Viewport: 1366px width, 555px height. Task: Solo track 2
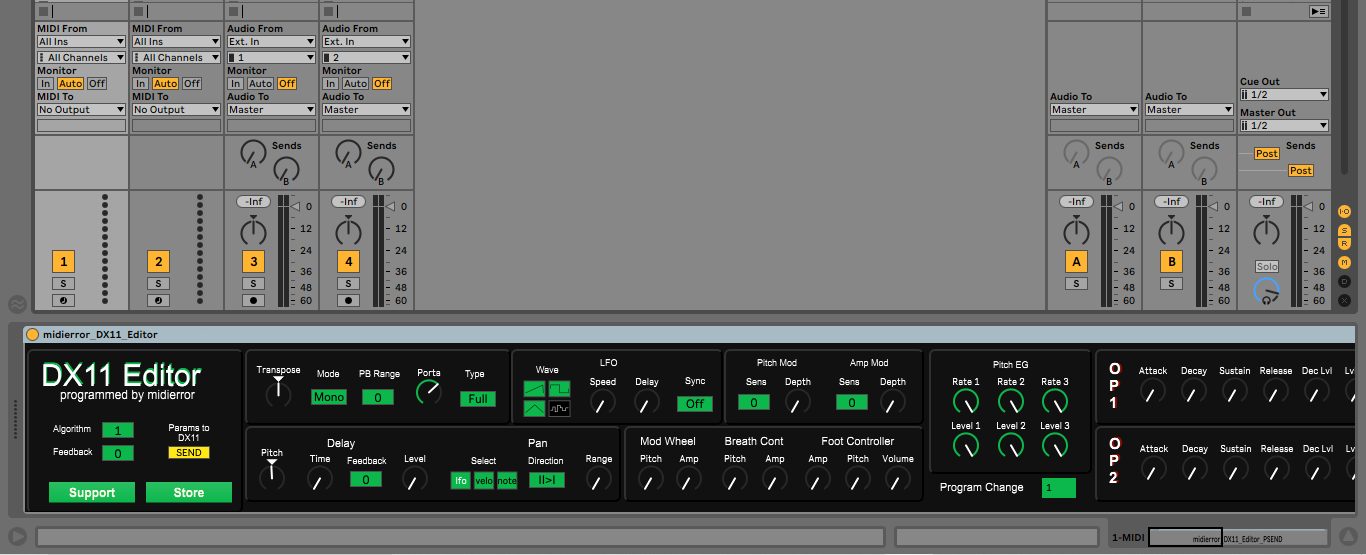point(158,284)
